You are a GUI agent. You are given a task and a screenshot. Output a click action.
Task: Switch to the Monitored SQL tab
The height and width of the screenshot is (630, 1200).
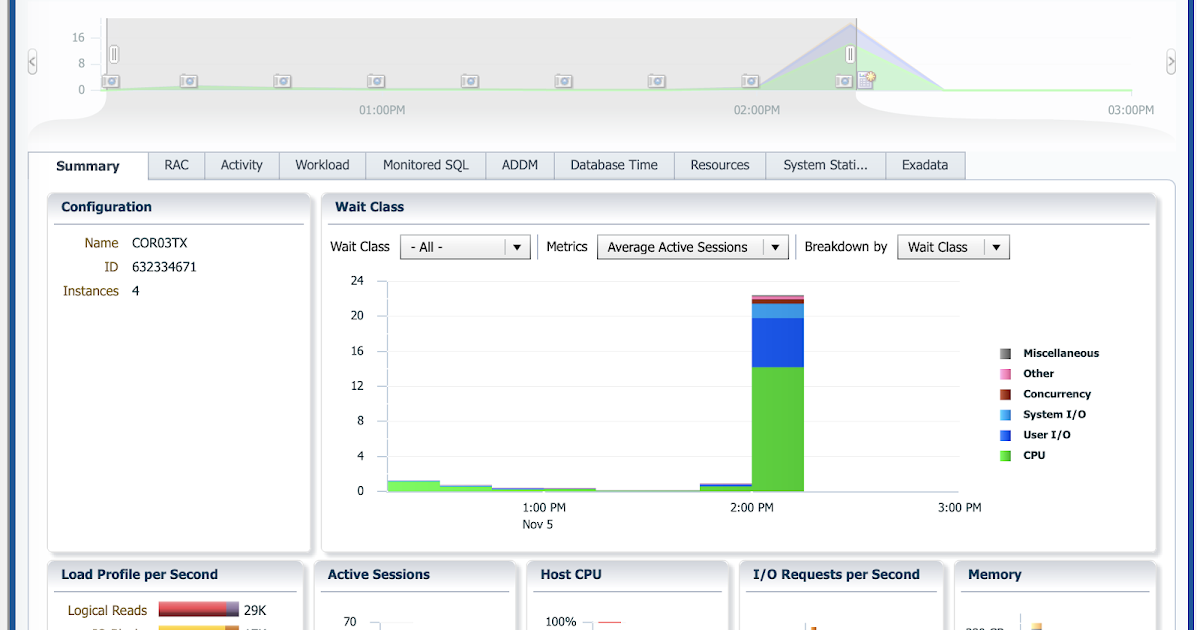pos(425,165)
